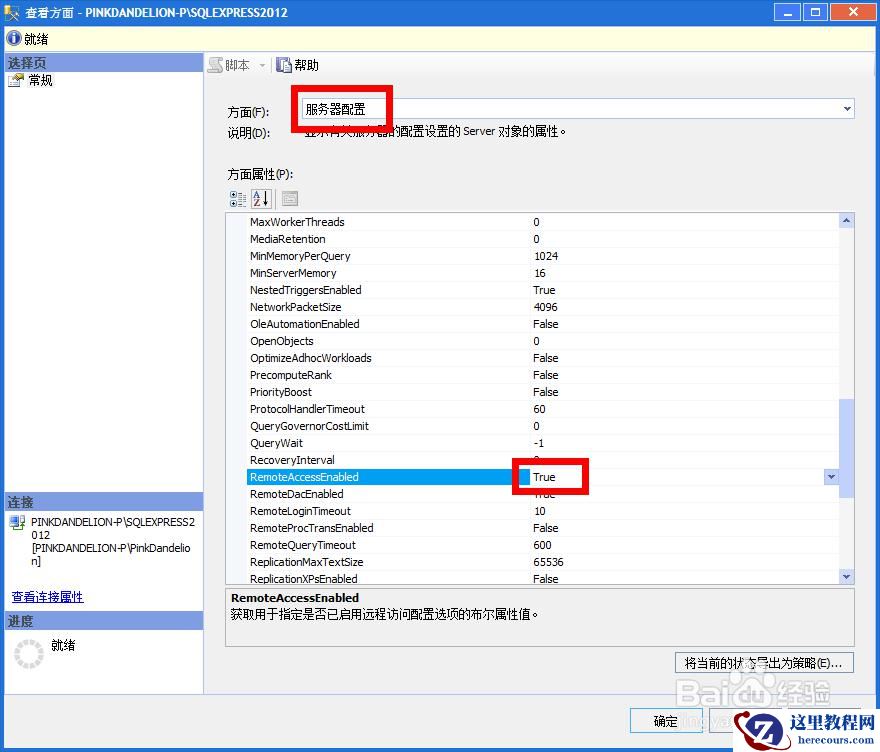Click the connection server icon
The width and height of the screenshot is (880, 752).
(x=17, y=522)
